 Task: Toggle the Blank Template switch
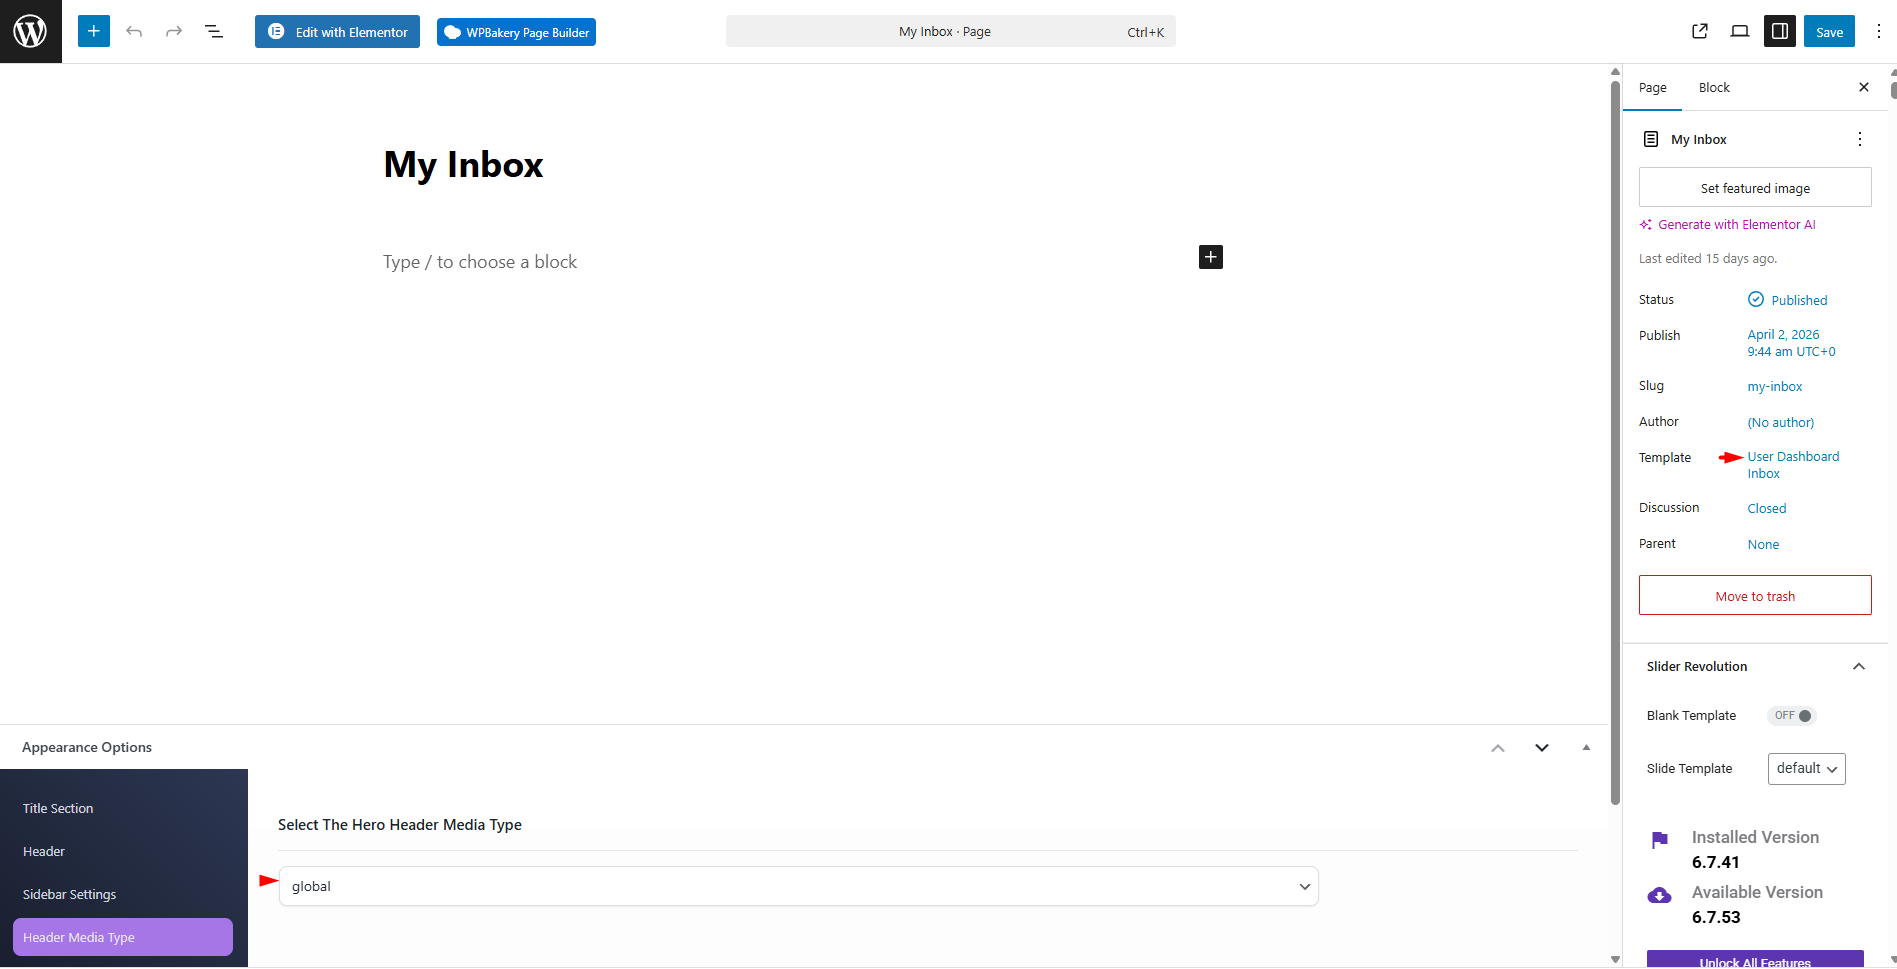pyautogui.click(x=1792, y=716)
